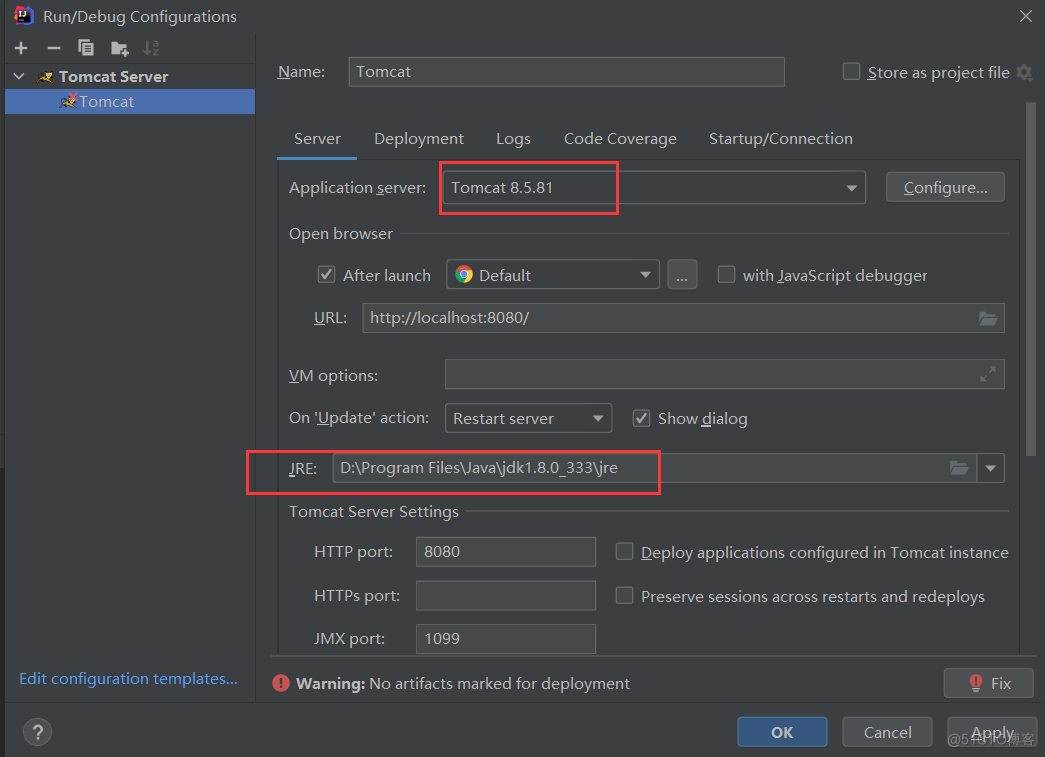Open Store as project file gear settings
The image size is (1045, 757).
click(x=1024, y=73)
